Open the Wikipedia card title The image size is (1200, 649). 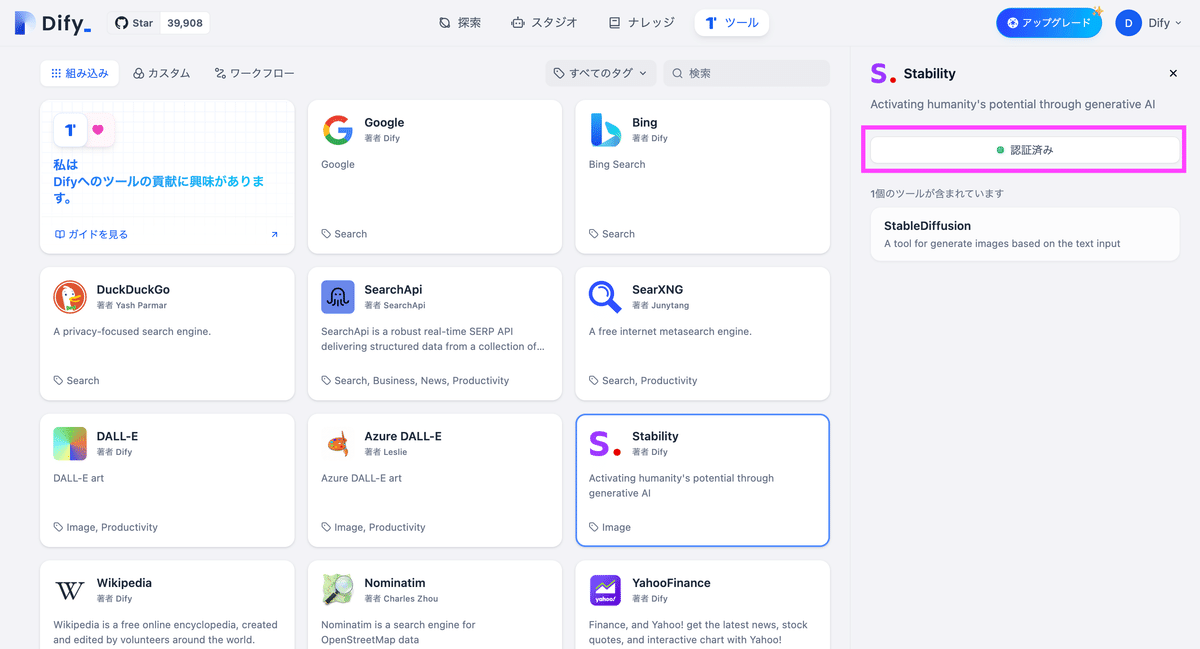point(124,583)
